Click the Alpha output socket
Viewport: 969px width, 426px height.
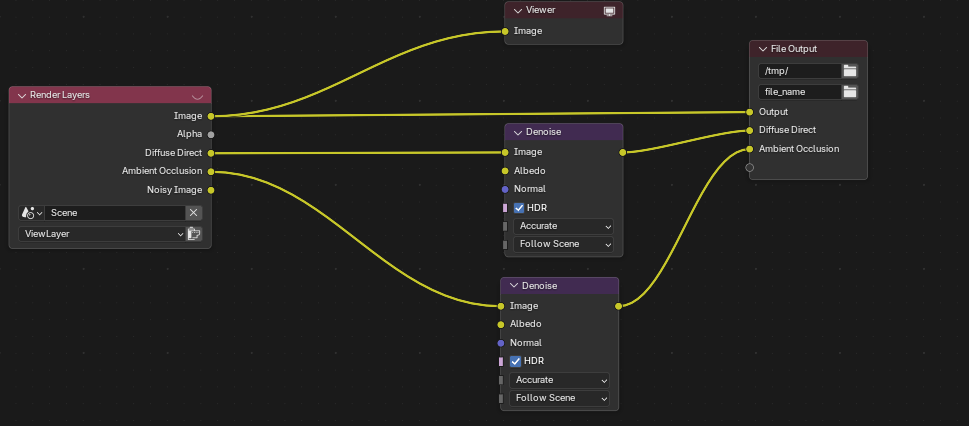click(210, 134)
